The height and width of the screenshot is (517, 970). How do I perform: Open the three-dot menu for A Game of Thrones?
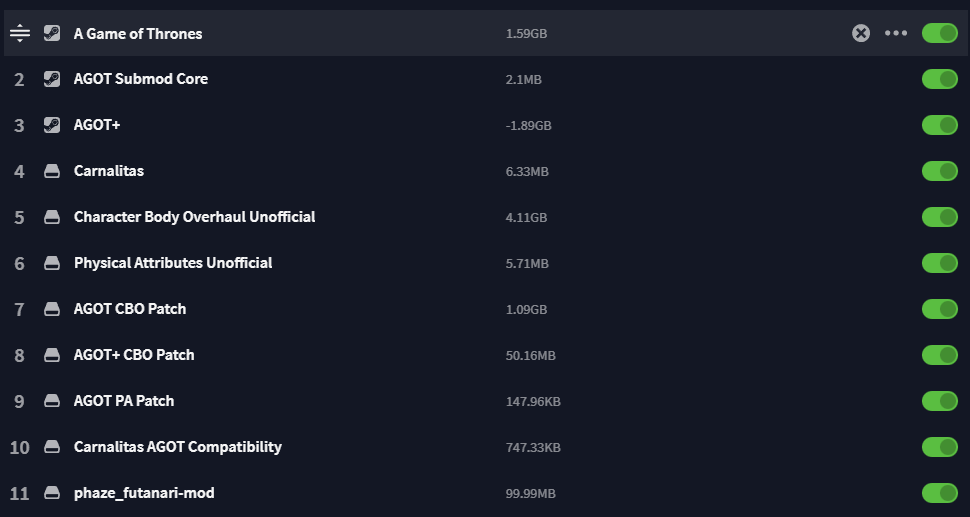click(x=896, y=33)
